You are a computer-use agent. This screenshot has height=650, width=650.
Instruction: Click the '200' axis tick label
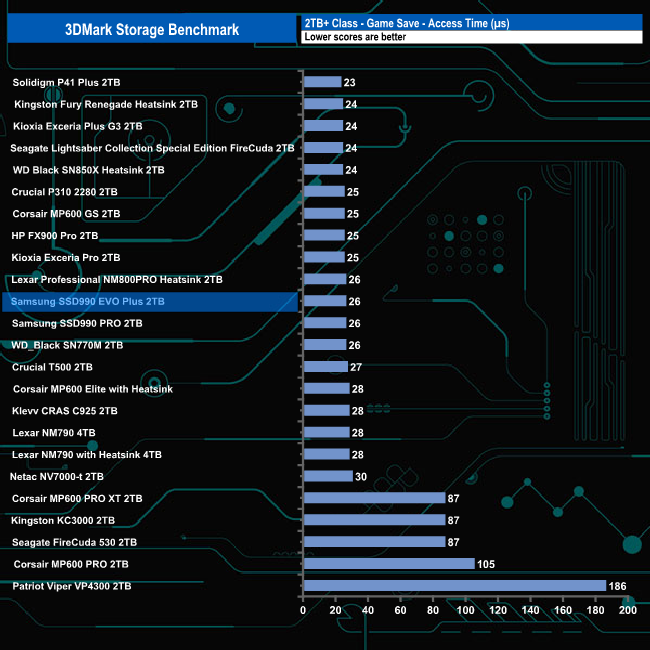click(x=628, y=610)
